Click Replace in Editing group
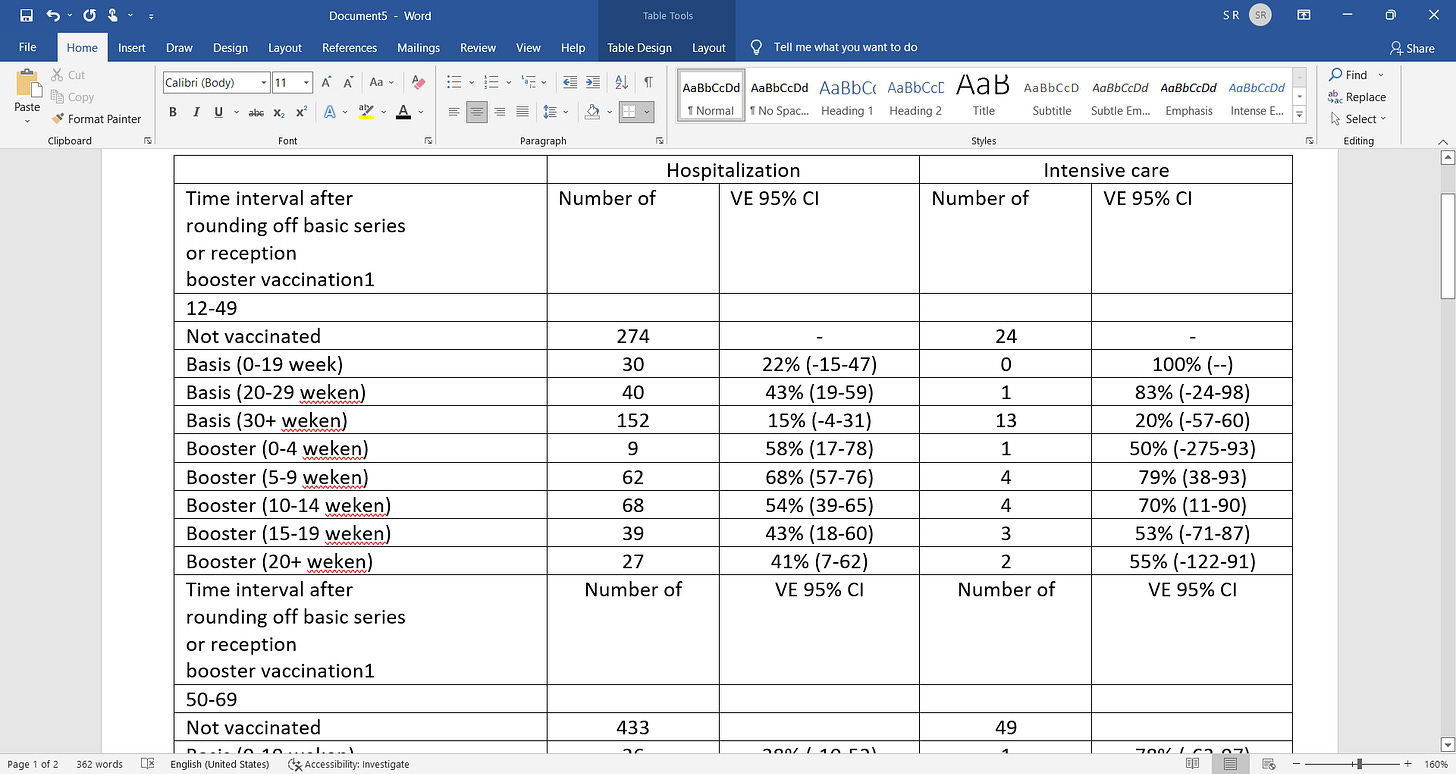Viewport: 1456px width, 774px height. 1357,97
